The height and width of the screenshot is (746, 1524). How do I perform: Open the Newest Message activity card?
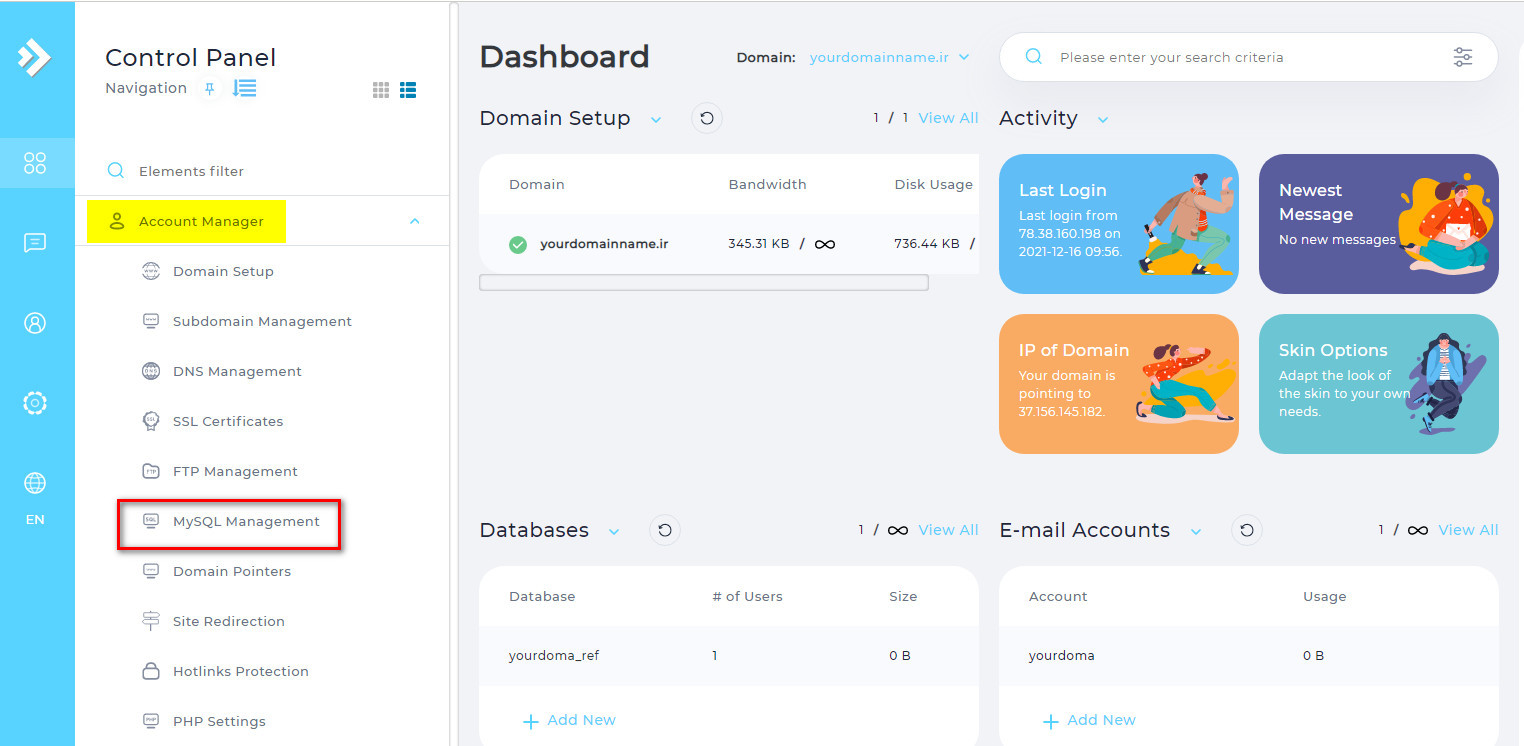[1379, 224]
